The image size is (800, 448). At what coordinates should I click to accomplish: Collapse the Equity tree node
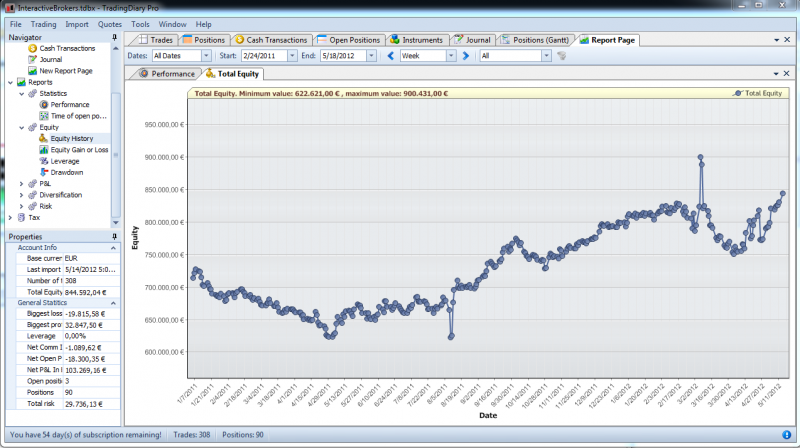[21, 128]
